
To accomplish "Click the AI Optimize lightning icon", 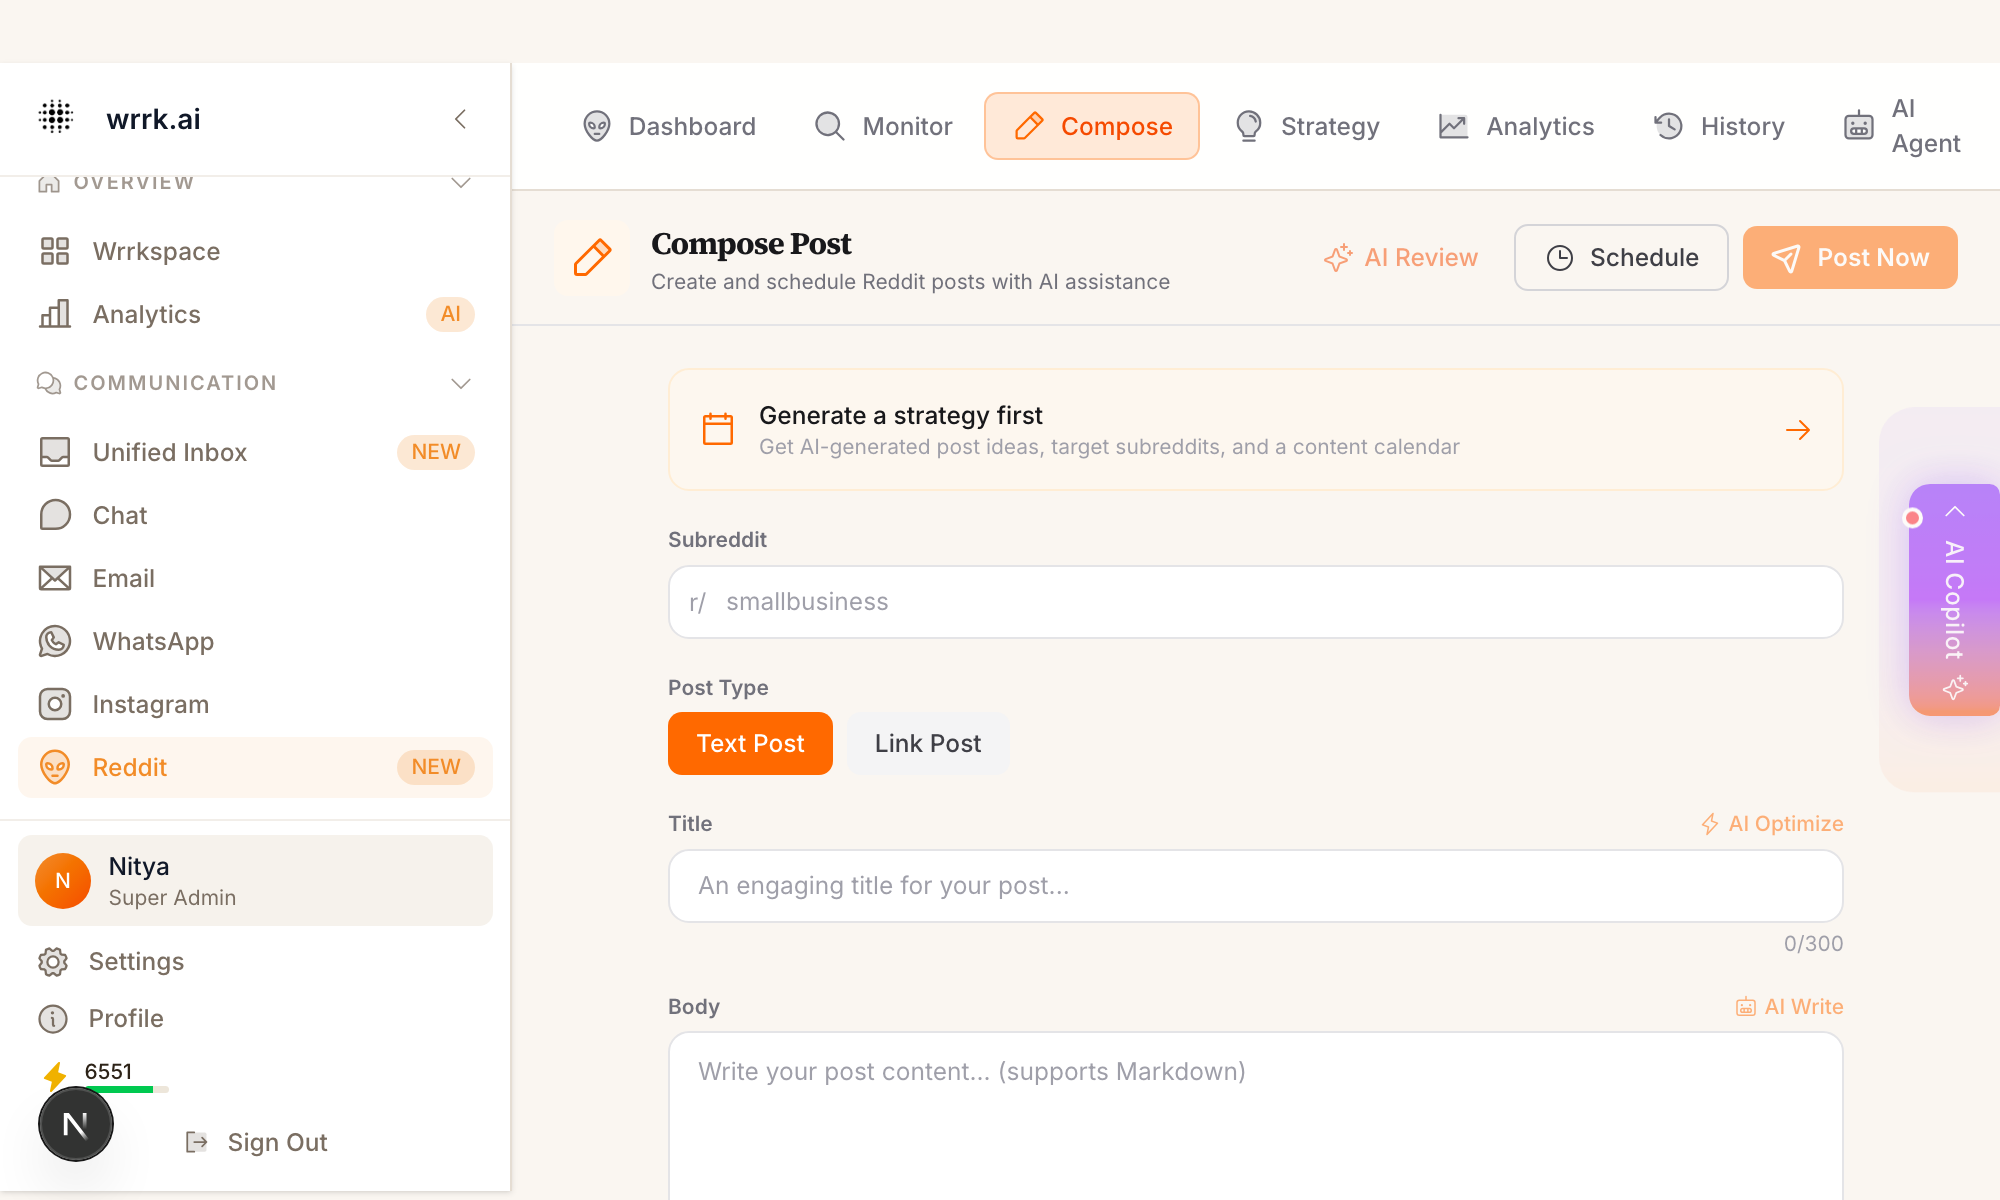I will coord(1709,824).
